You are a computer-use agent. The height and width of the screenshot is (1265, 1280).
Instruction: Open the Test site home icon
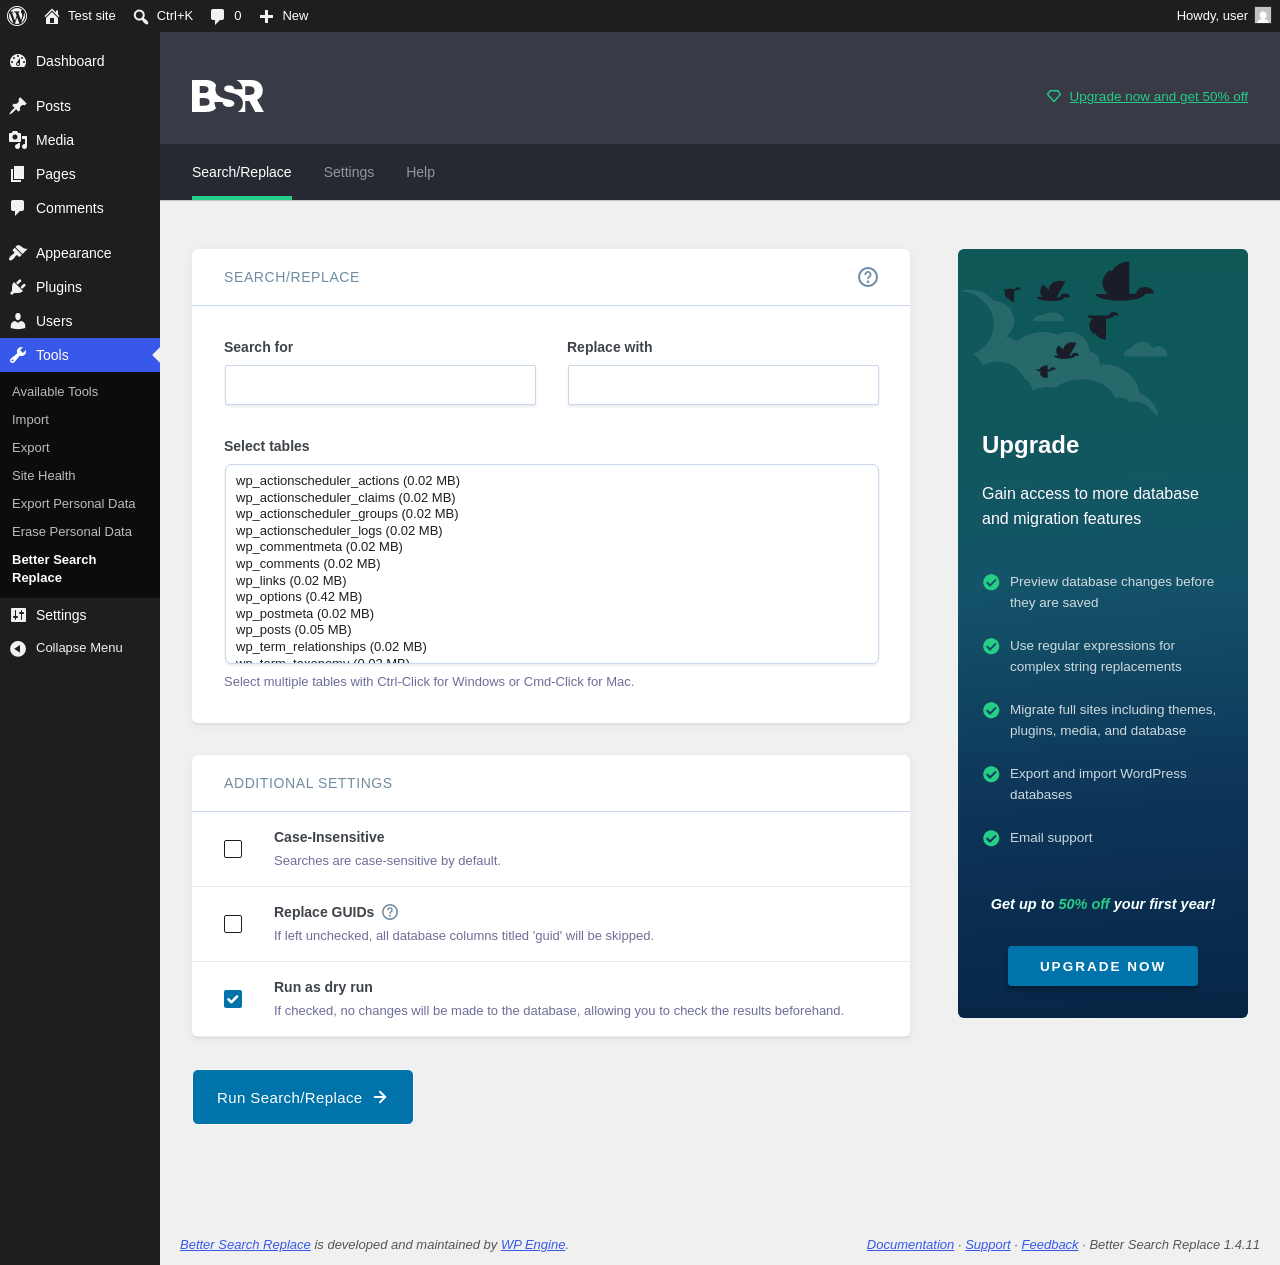point(52,16)
